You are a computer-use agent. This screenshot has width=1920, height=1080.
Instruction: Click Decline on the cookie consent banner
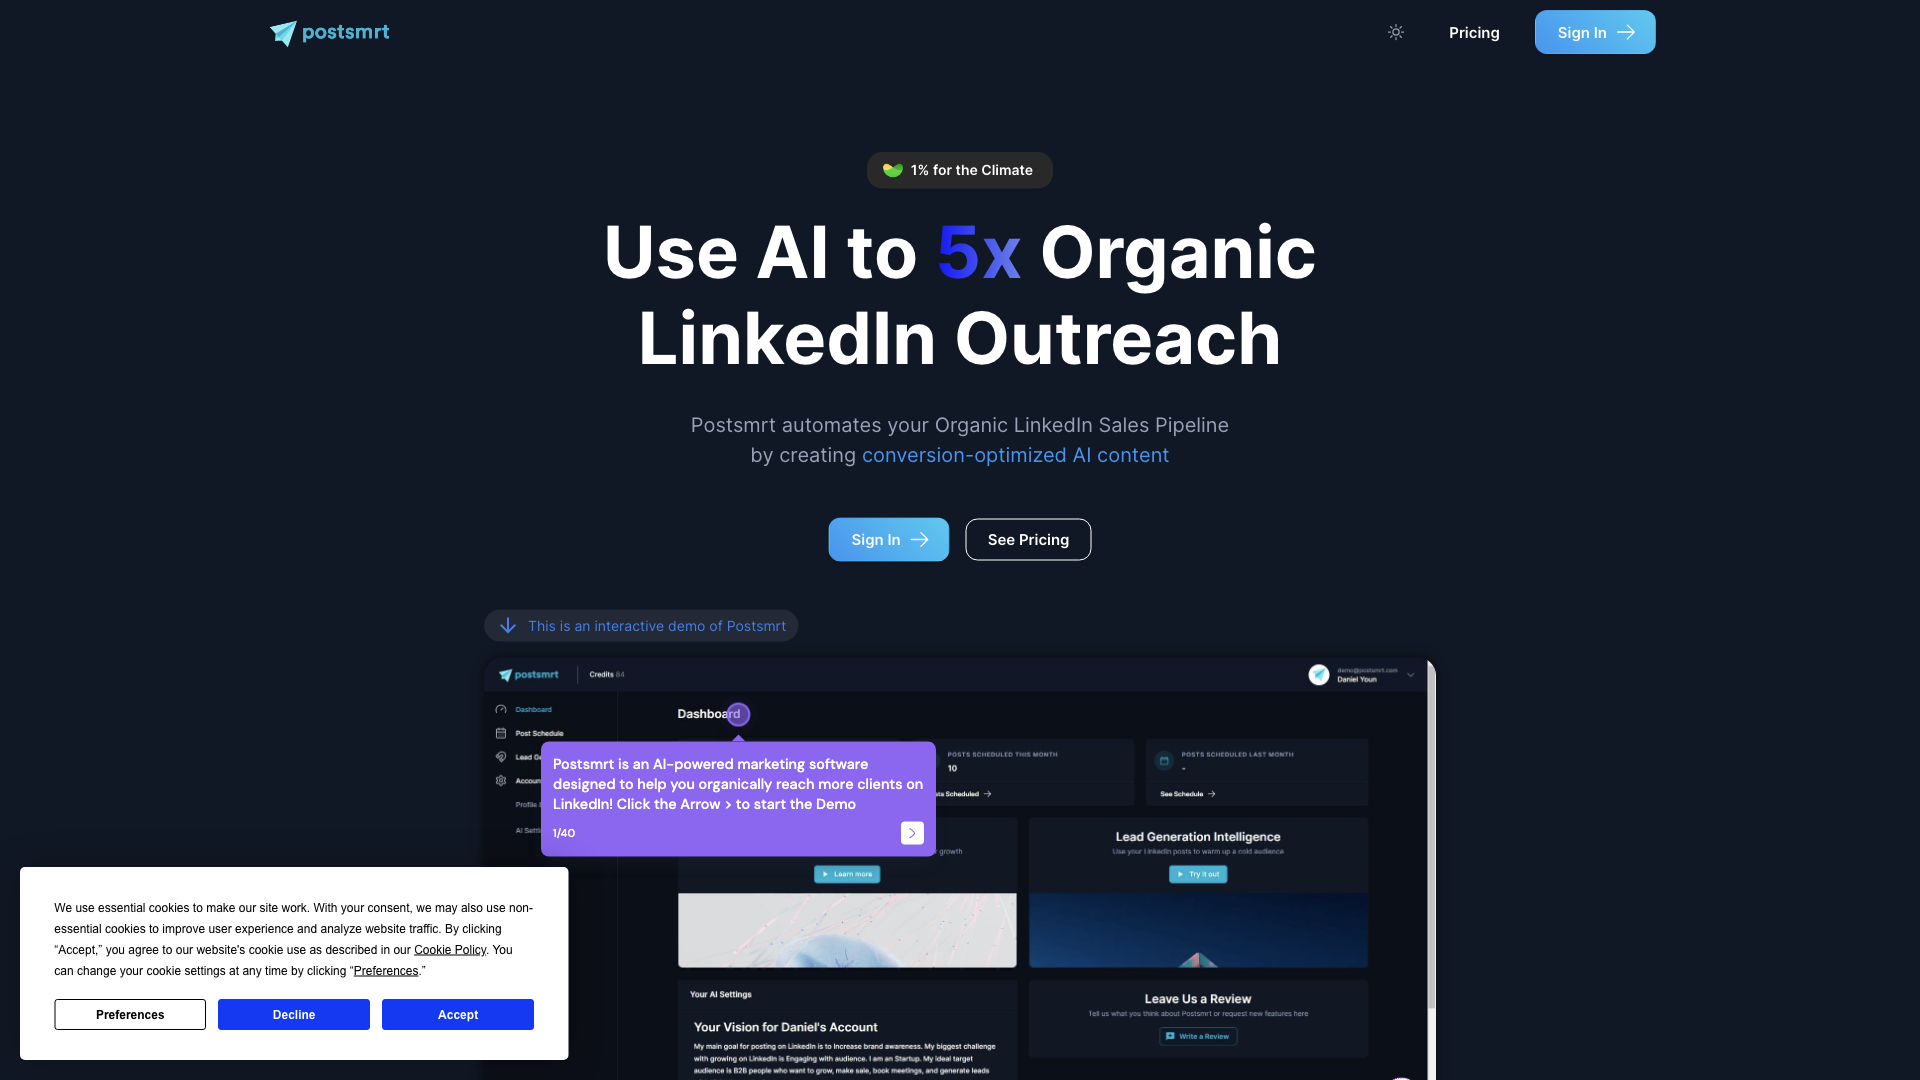coord(294,1014)
